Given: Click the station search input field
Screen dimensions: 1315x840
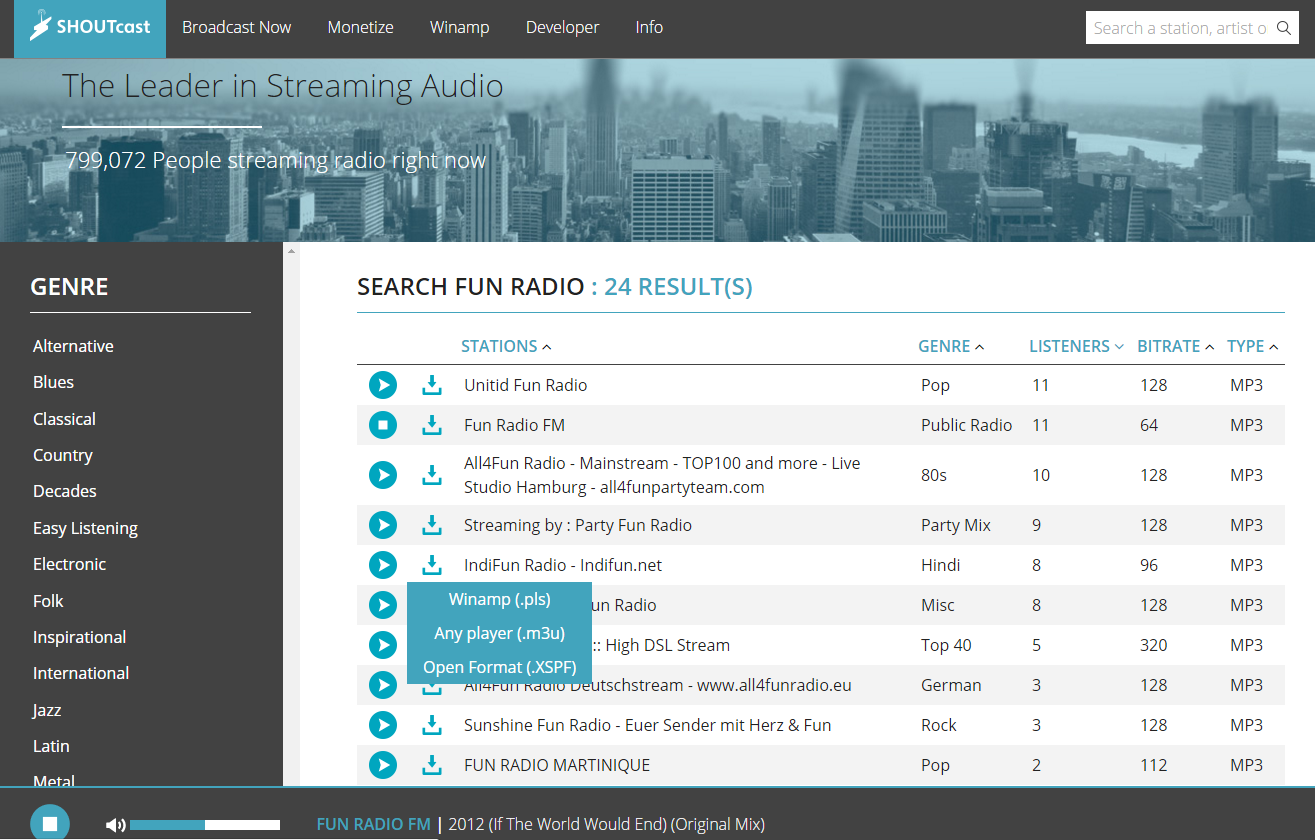Looking at the screenshot, I should point(1178,28).
